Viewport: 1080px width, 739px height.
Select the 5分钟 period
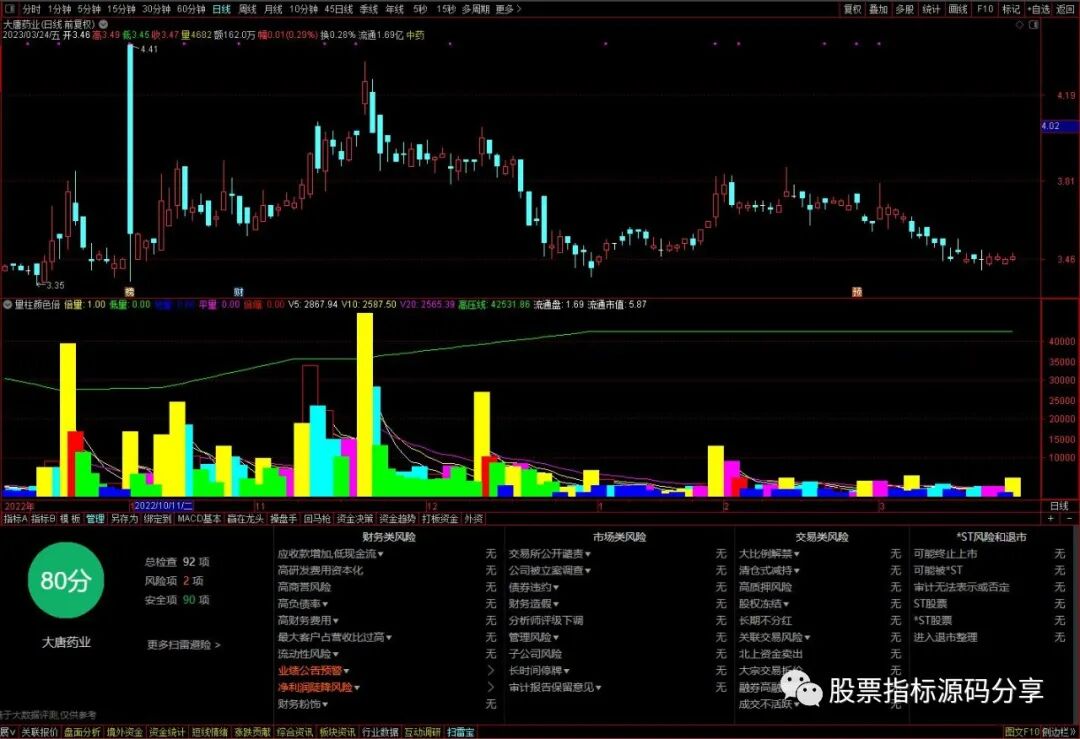[x=89, y=9]
